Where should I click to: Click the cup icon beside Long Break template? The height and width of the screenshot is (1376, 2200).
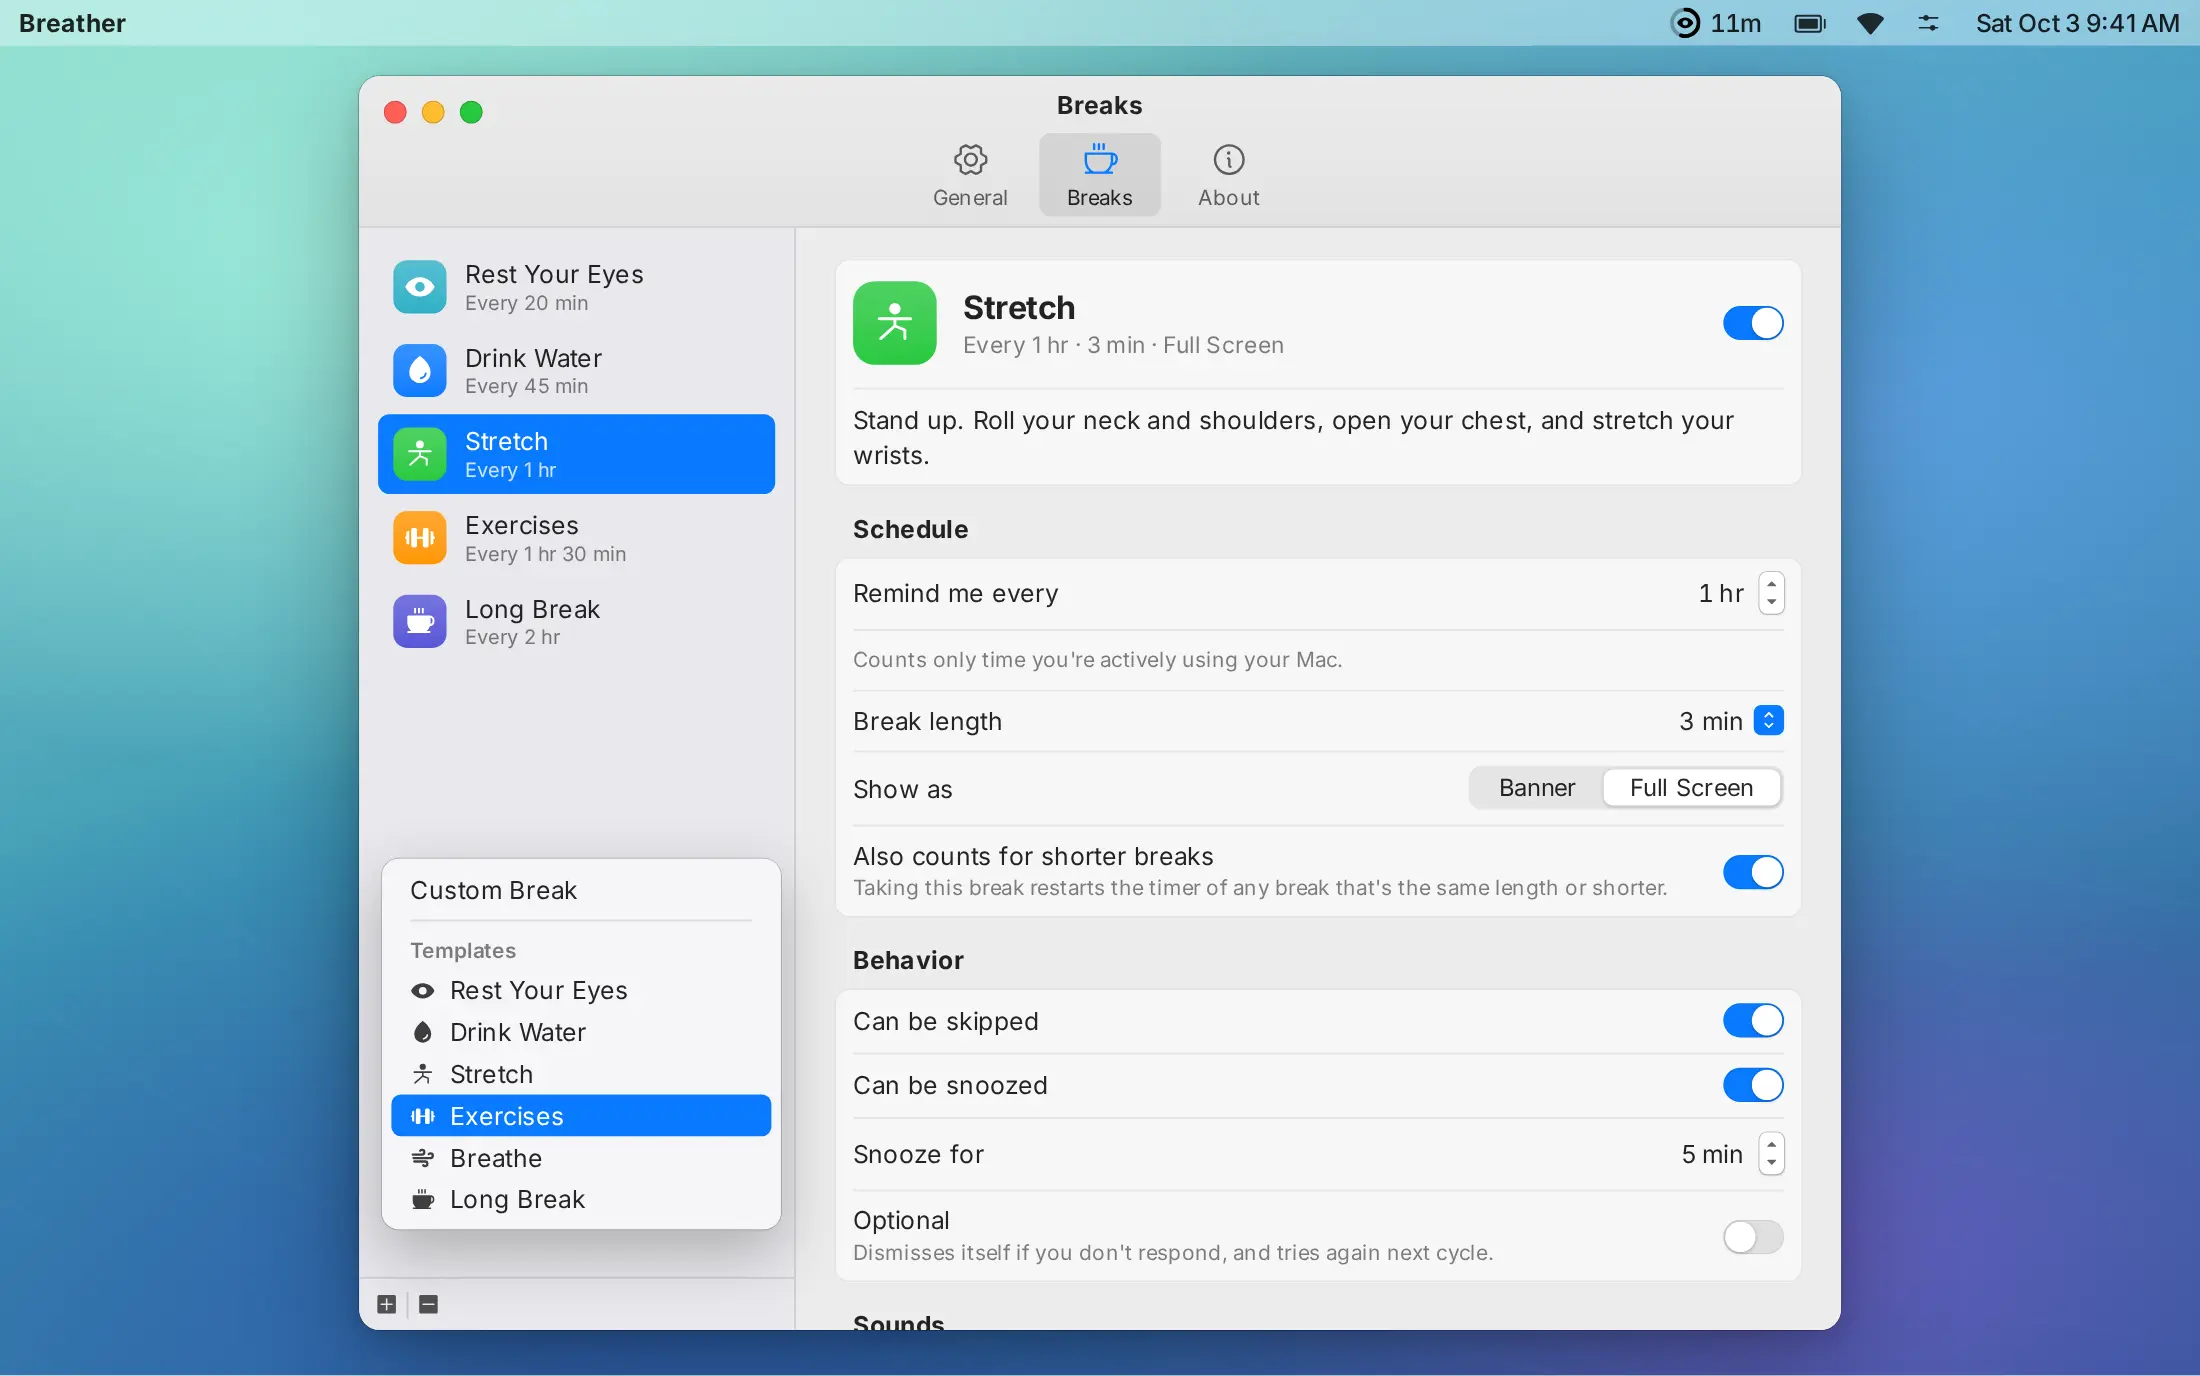point(423,1199)
